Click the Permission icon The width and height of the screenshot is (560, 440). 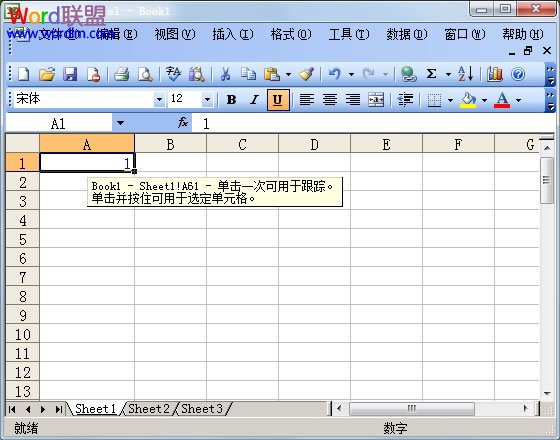(94, 74)
